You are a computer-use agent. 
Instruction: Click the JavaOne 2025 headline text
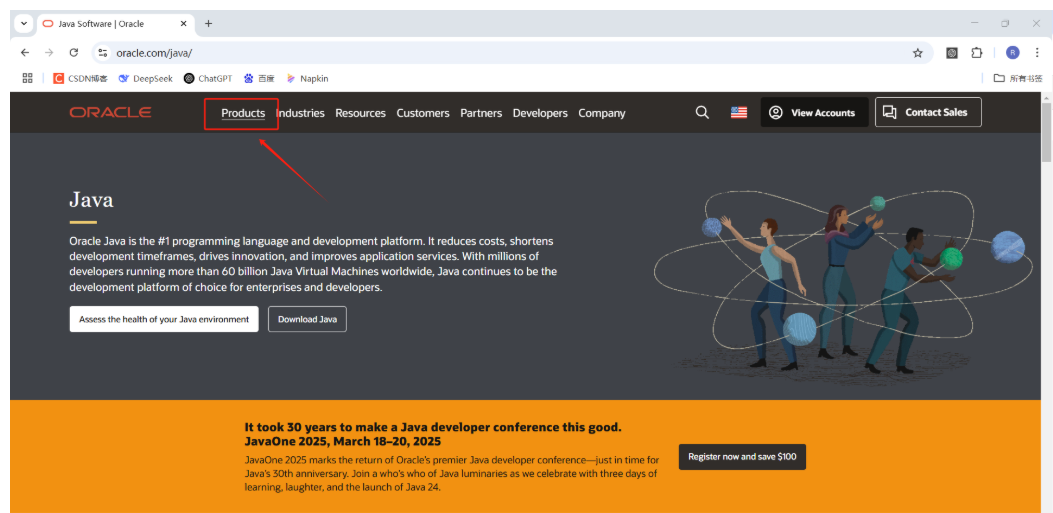click(433, 434)
